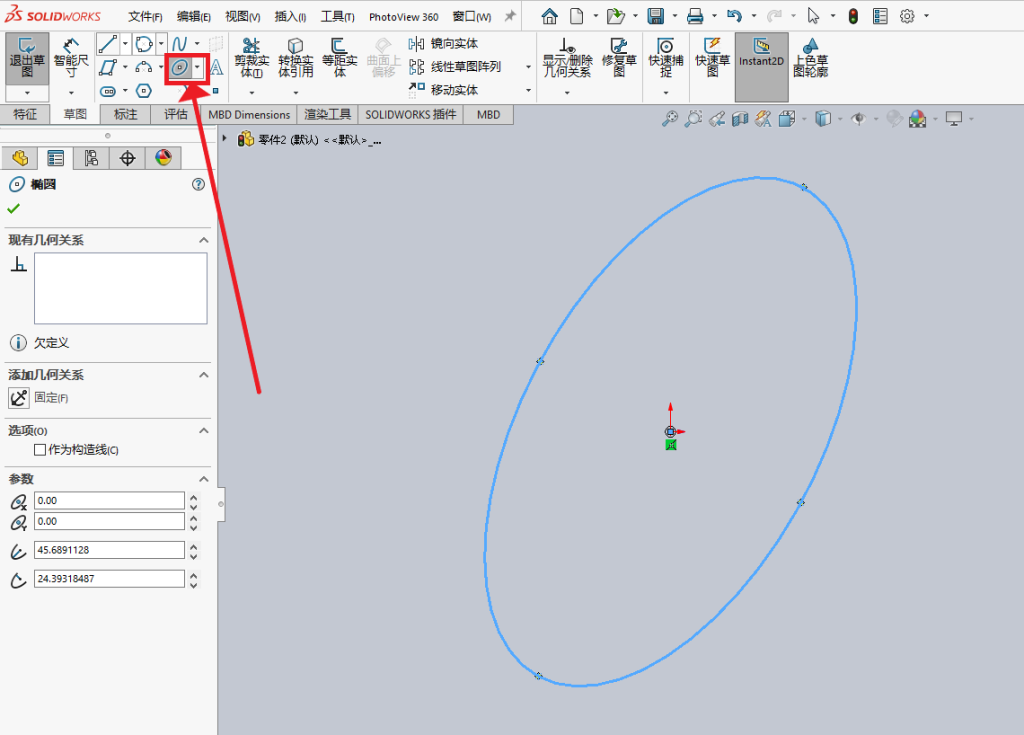The image size is (1024, 735).
Task: Switch to the 特征 tab
Action: coord(25,114)
